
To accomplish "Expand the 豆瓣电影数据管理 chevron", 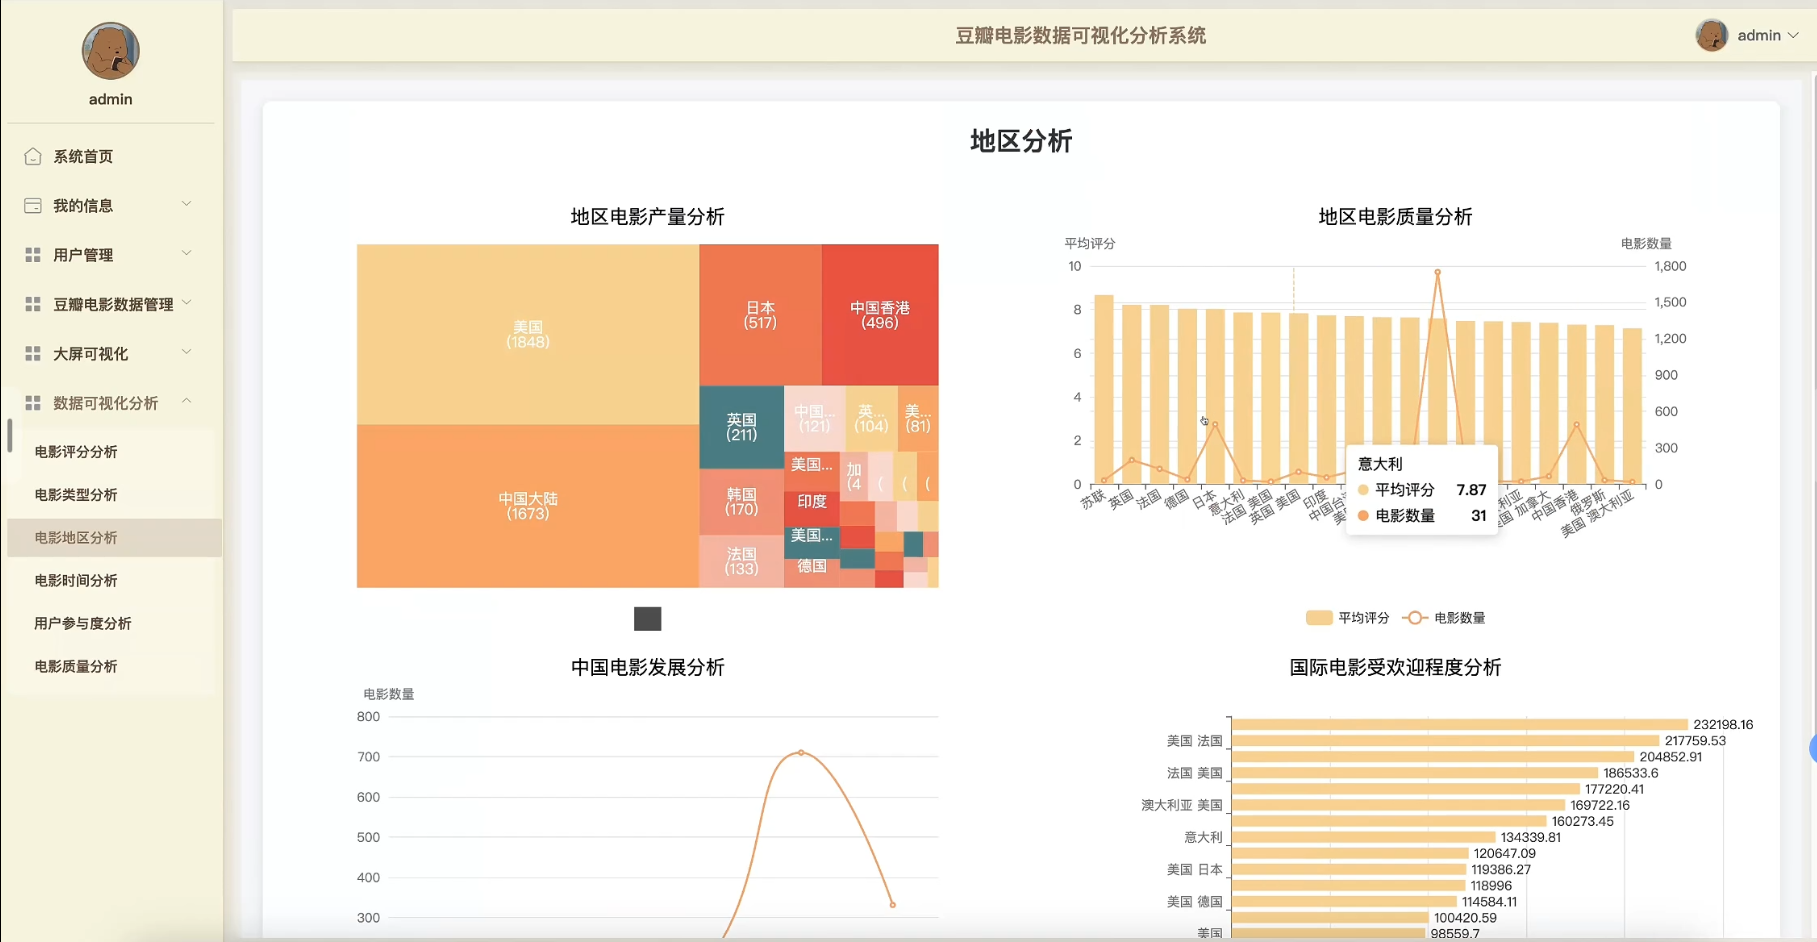I will 186,303.
